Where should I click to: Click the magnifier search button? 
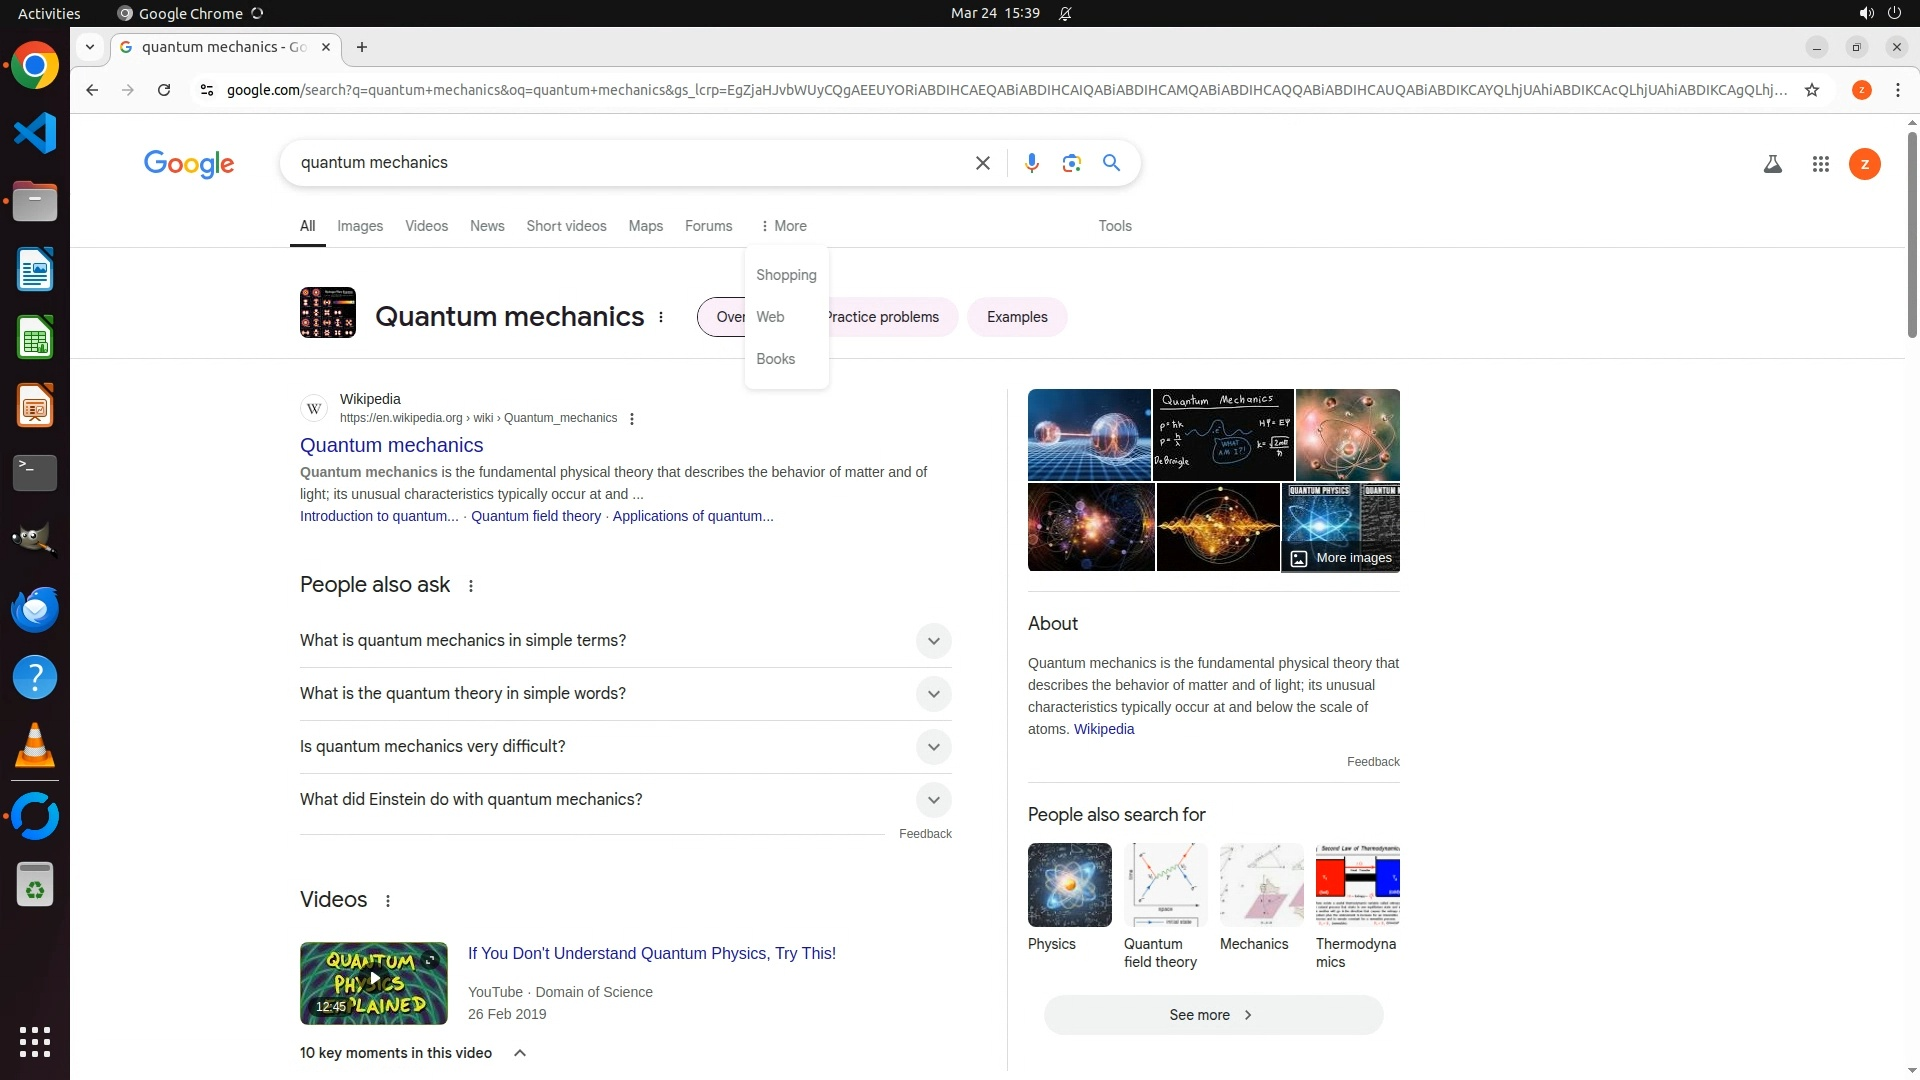[x=1111, y=163]
